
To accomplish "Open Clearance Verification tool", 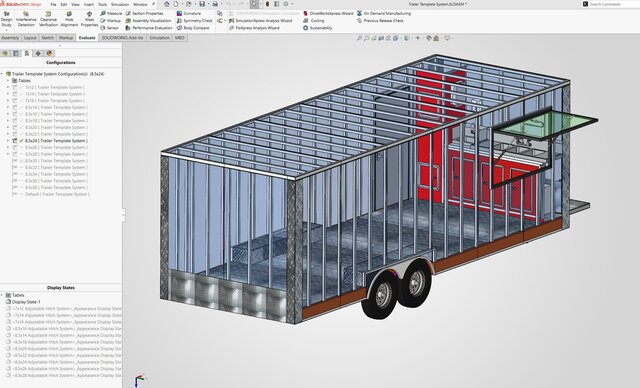I will 48,19.
